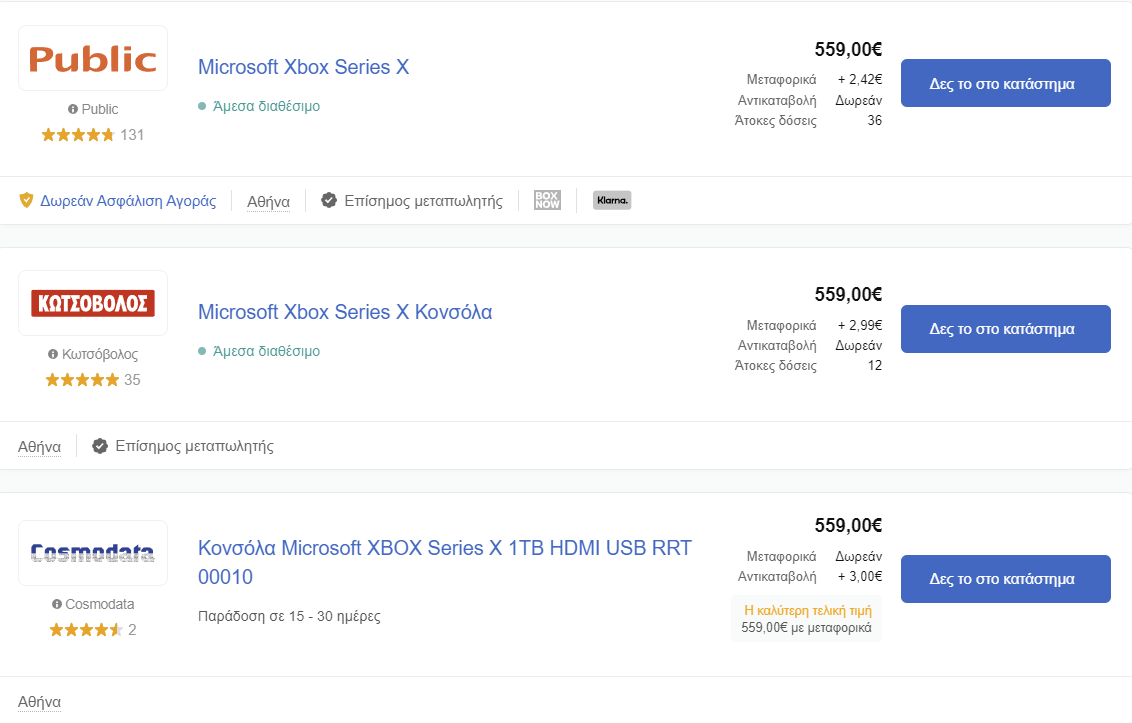The image size is (1132, 723).
Task: Open Microsoft Xbox Series X Κονσόλα link
Action: [x=345, y=312]
